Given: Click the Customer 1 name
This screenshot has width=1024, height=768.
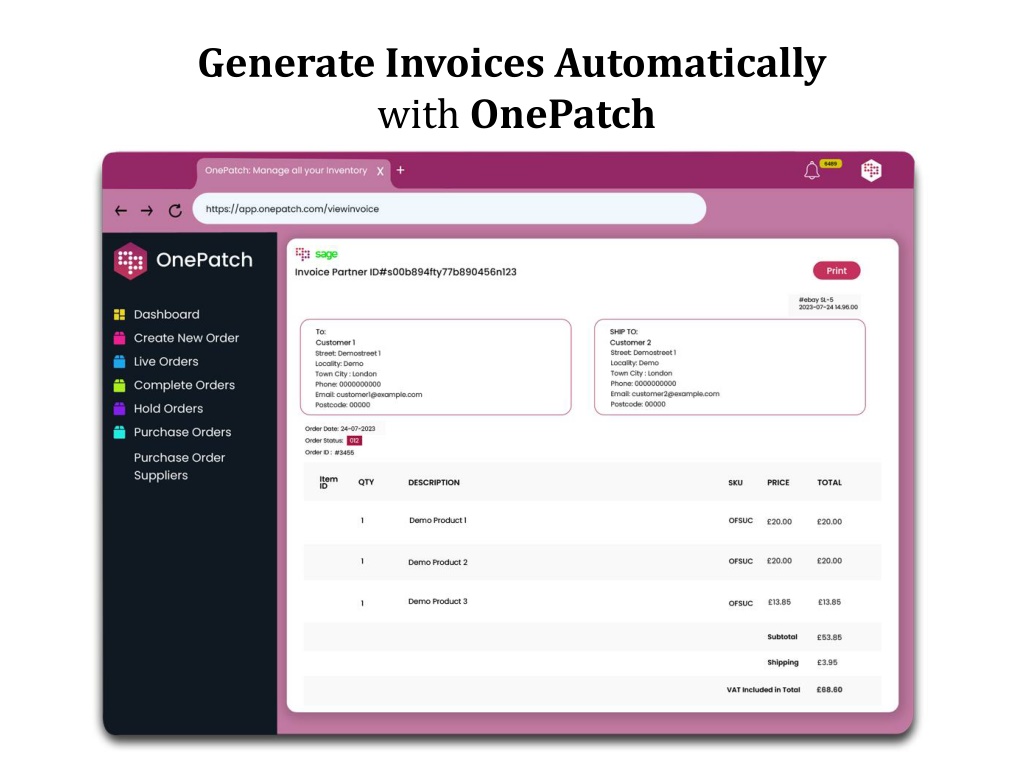Looking at the screenshot, I should [x=336, y=342].
